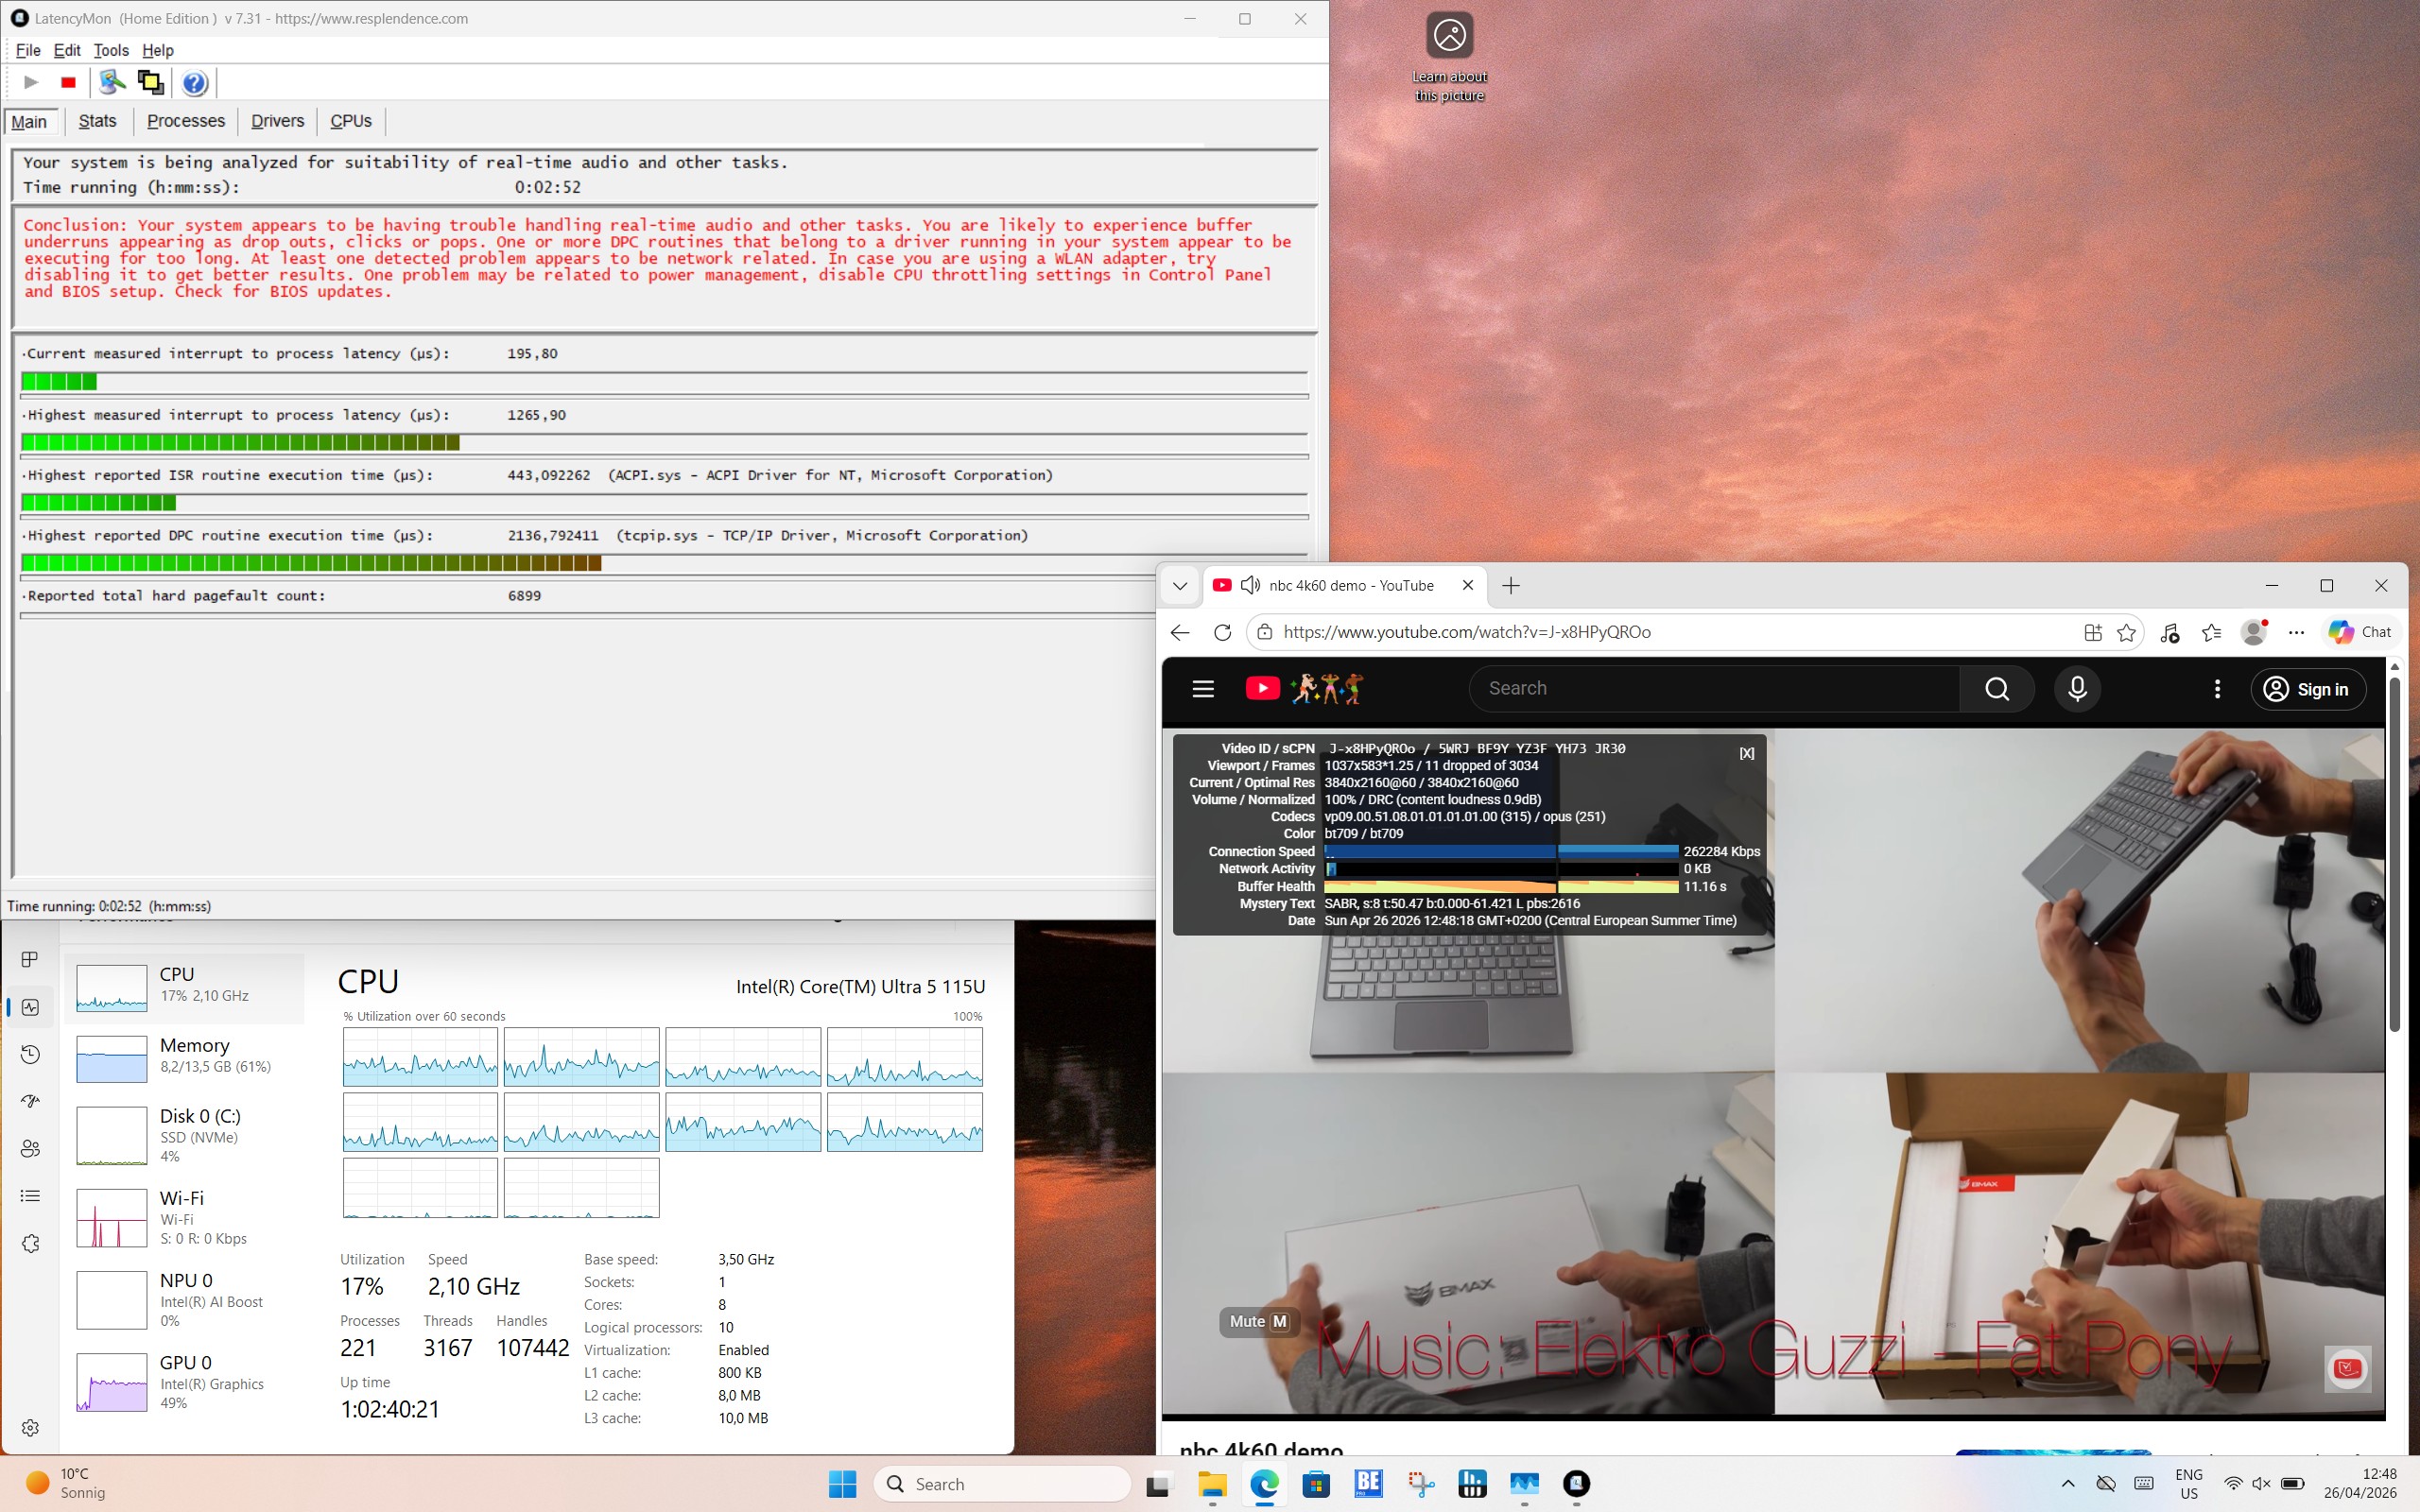Click the green start monitor play icon
The image size is (2420, 1512).
coord(31,83)
